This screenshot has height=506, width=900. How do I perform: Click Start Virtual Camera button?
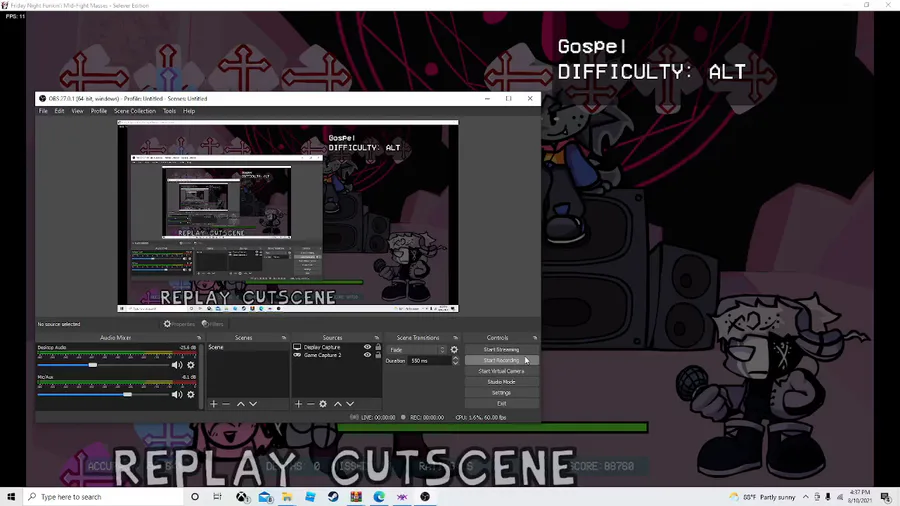pyautogui.click(x=501, y=371)
